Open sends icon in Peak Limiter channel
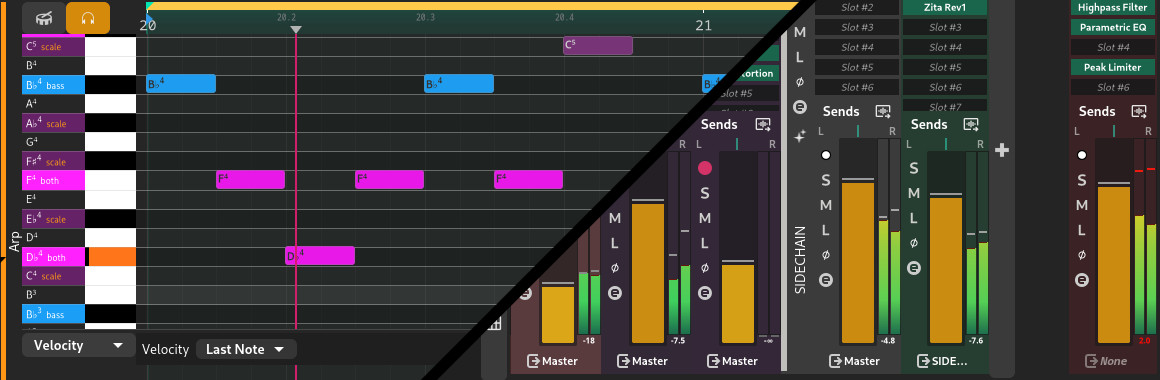1160x380 pixels. tap(1139, 112)
